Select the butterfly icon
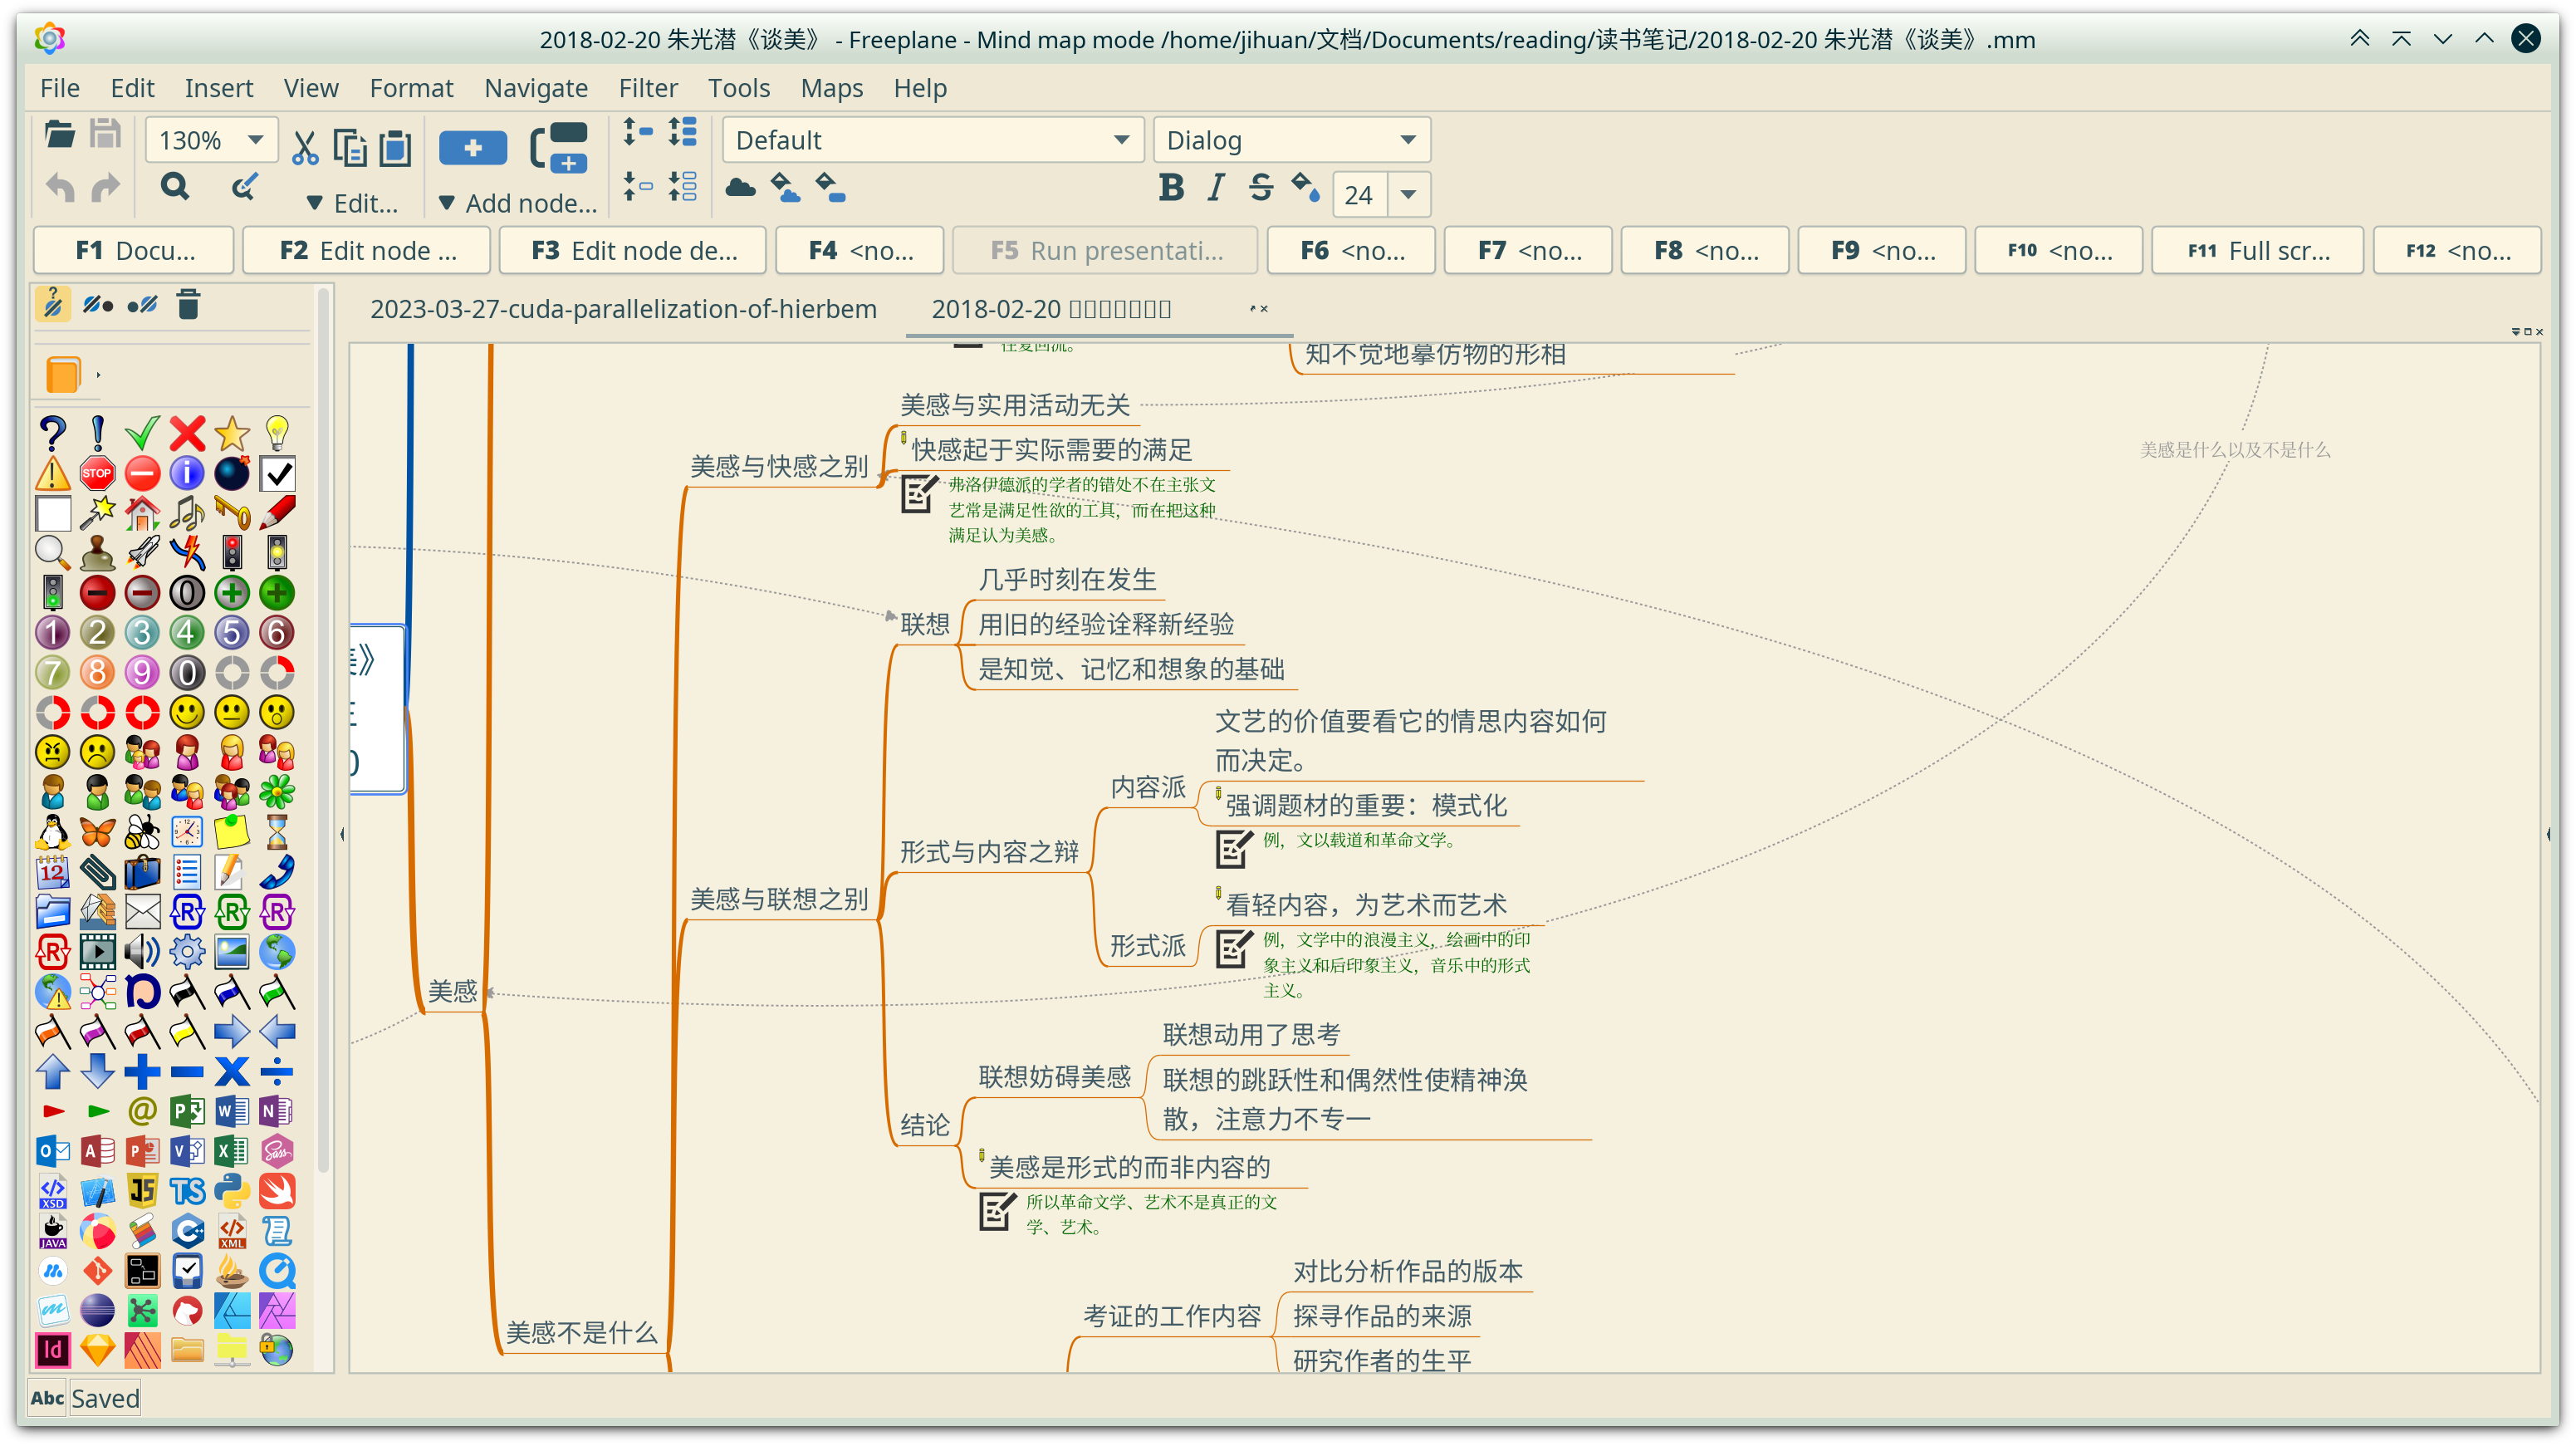Viewport: 2576px width, 1446px height. [x=97, y=832]
